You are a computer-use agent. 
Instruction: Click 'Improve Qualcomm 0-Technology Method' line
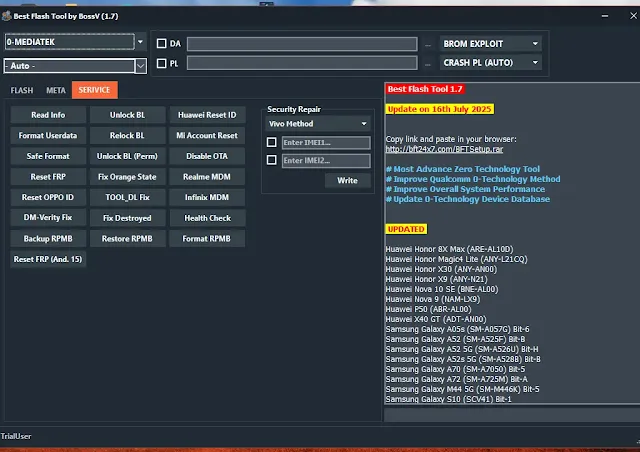[473, 179]
